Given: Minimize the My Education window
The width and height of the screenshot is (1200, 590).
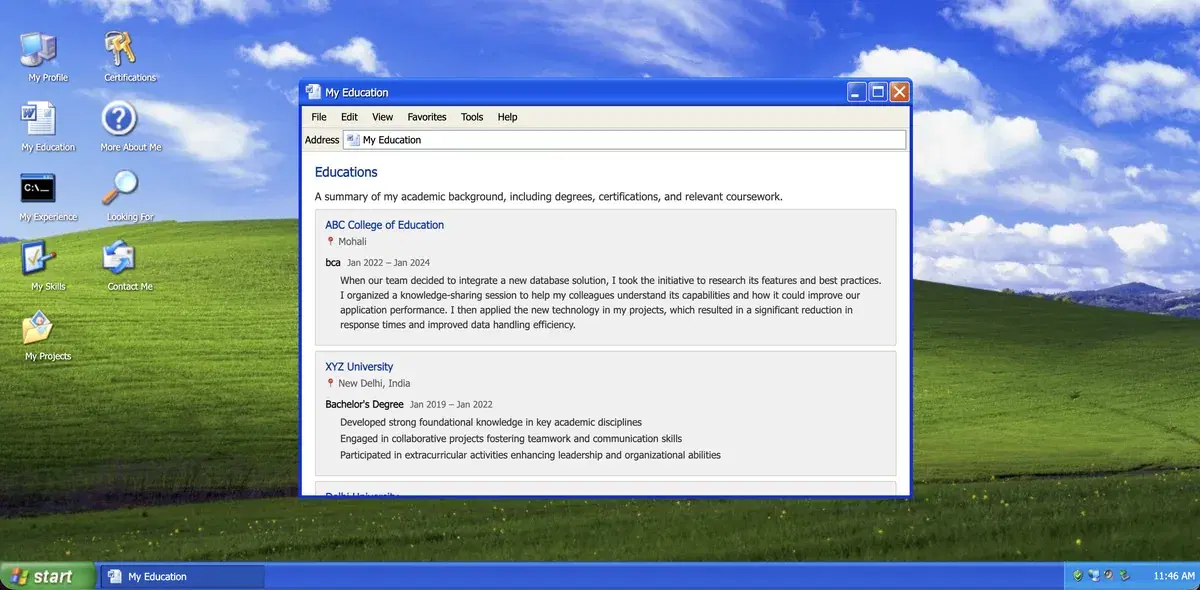Looking at the screenshot, I should click(857, 92).
